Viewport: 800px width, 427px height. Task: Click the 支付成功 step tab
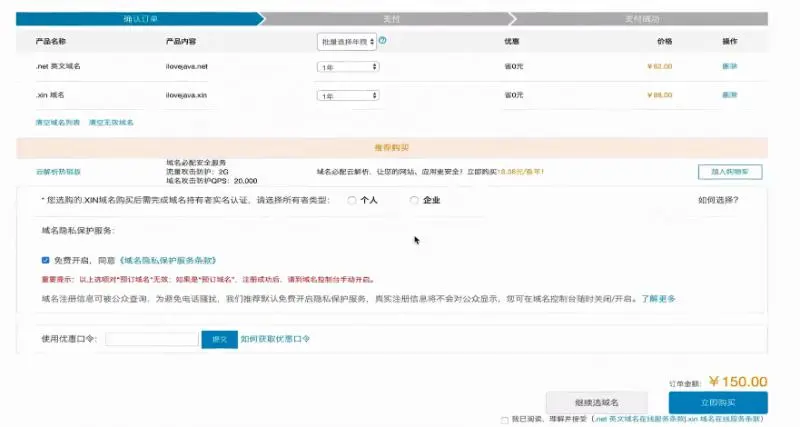(x=642, y=19)
